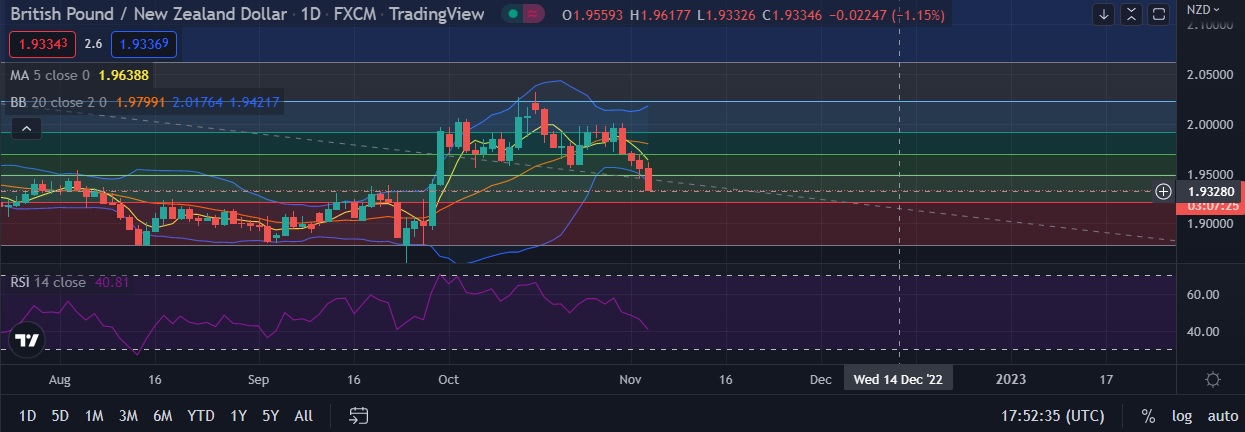Click the MA value 1.96388
Image resolution: width=1245 pixels, height=432 pixels.
[125, 75]
